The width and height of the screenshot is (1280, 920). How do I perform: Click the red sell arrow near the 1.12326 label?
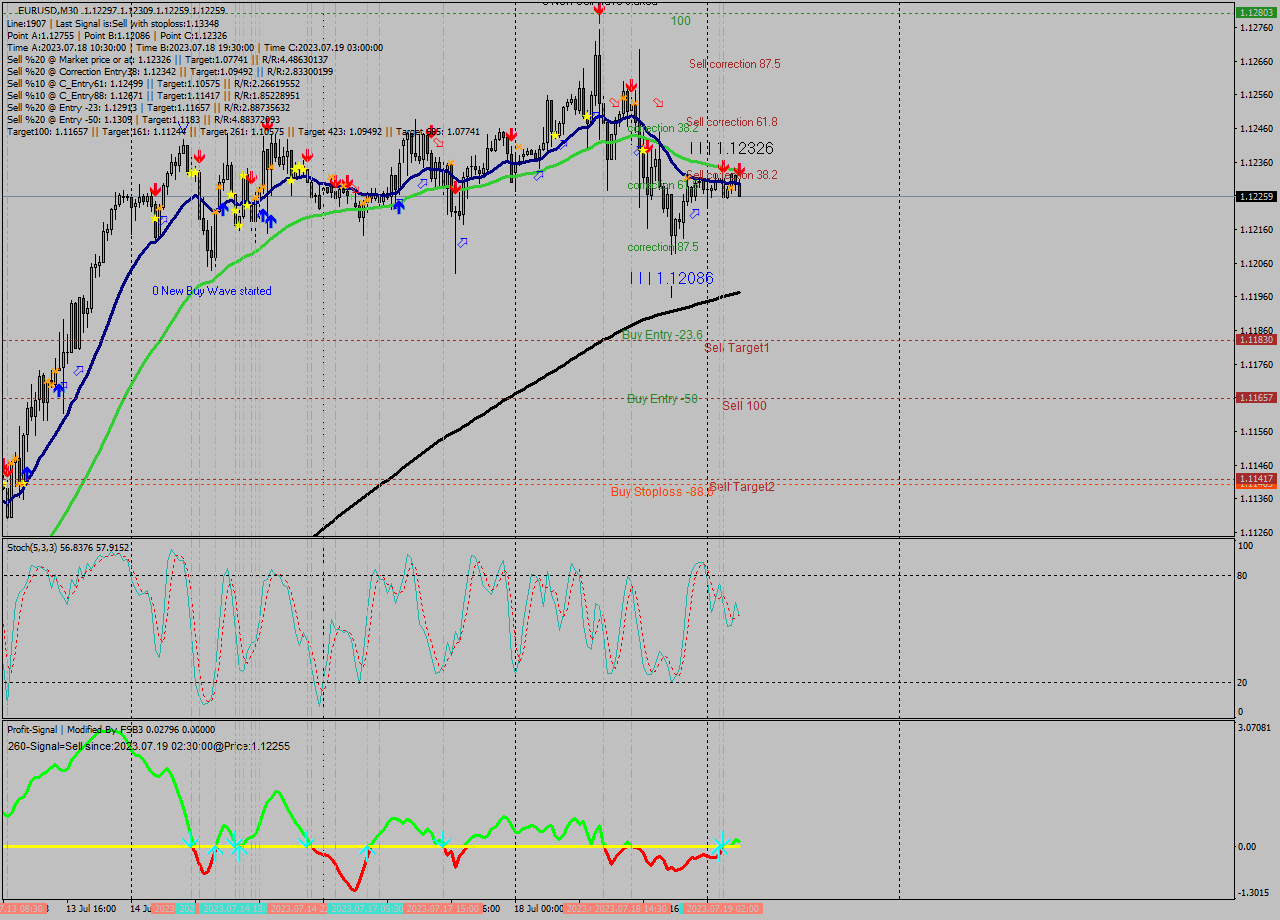[724, 166]
